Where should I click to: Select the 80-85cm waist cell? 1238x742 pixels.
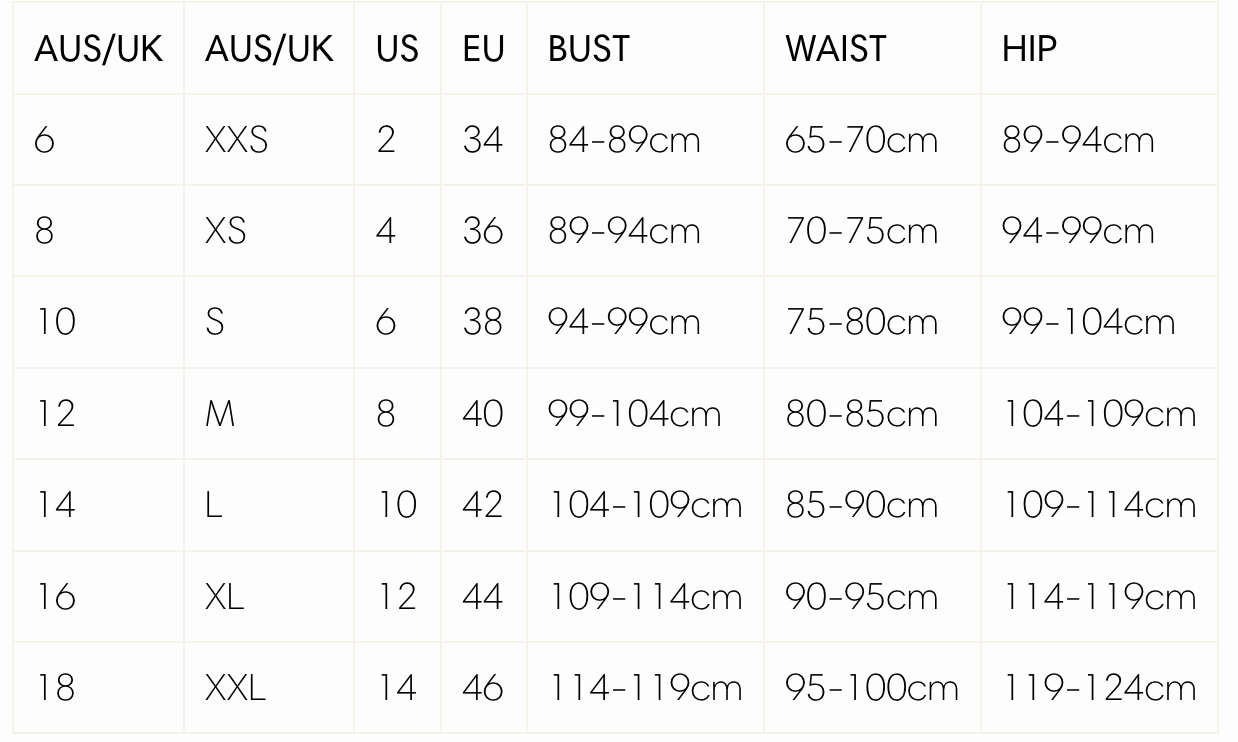(861, 414)
